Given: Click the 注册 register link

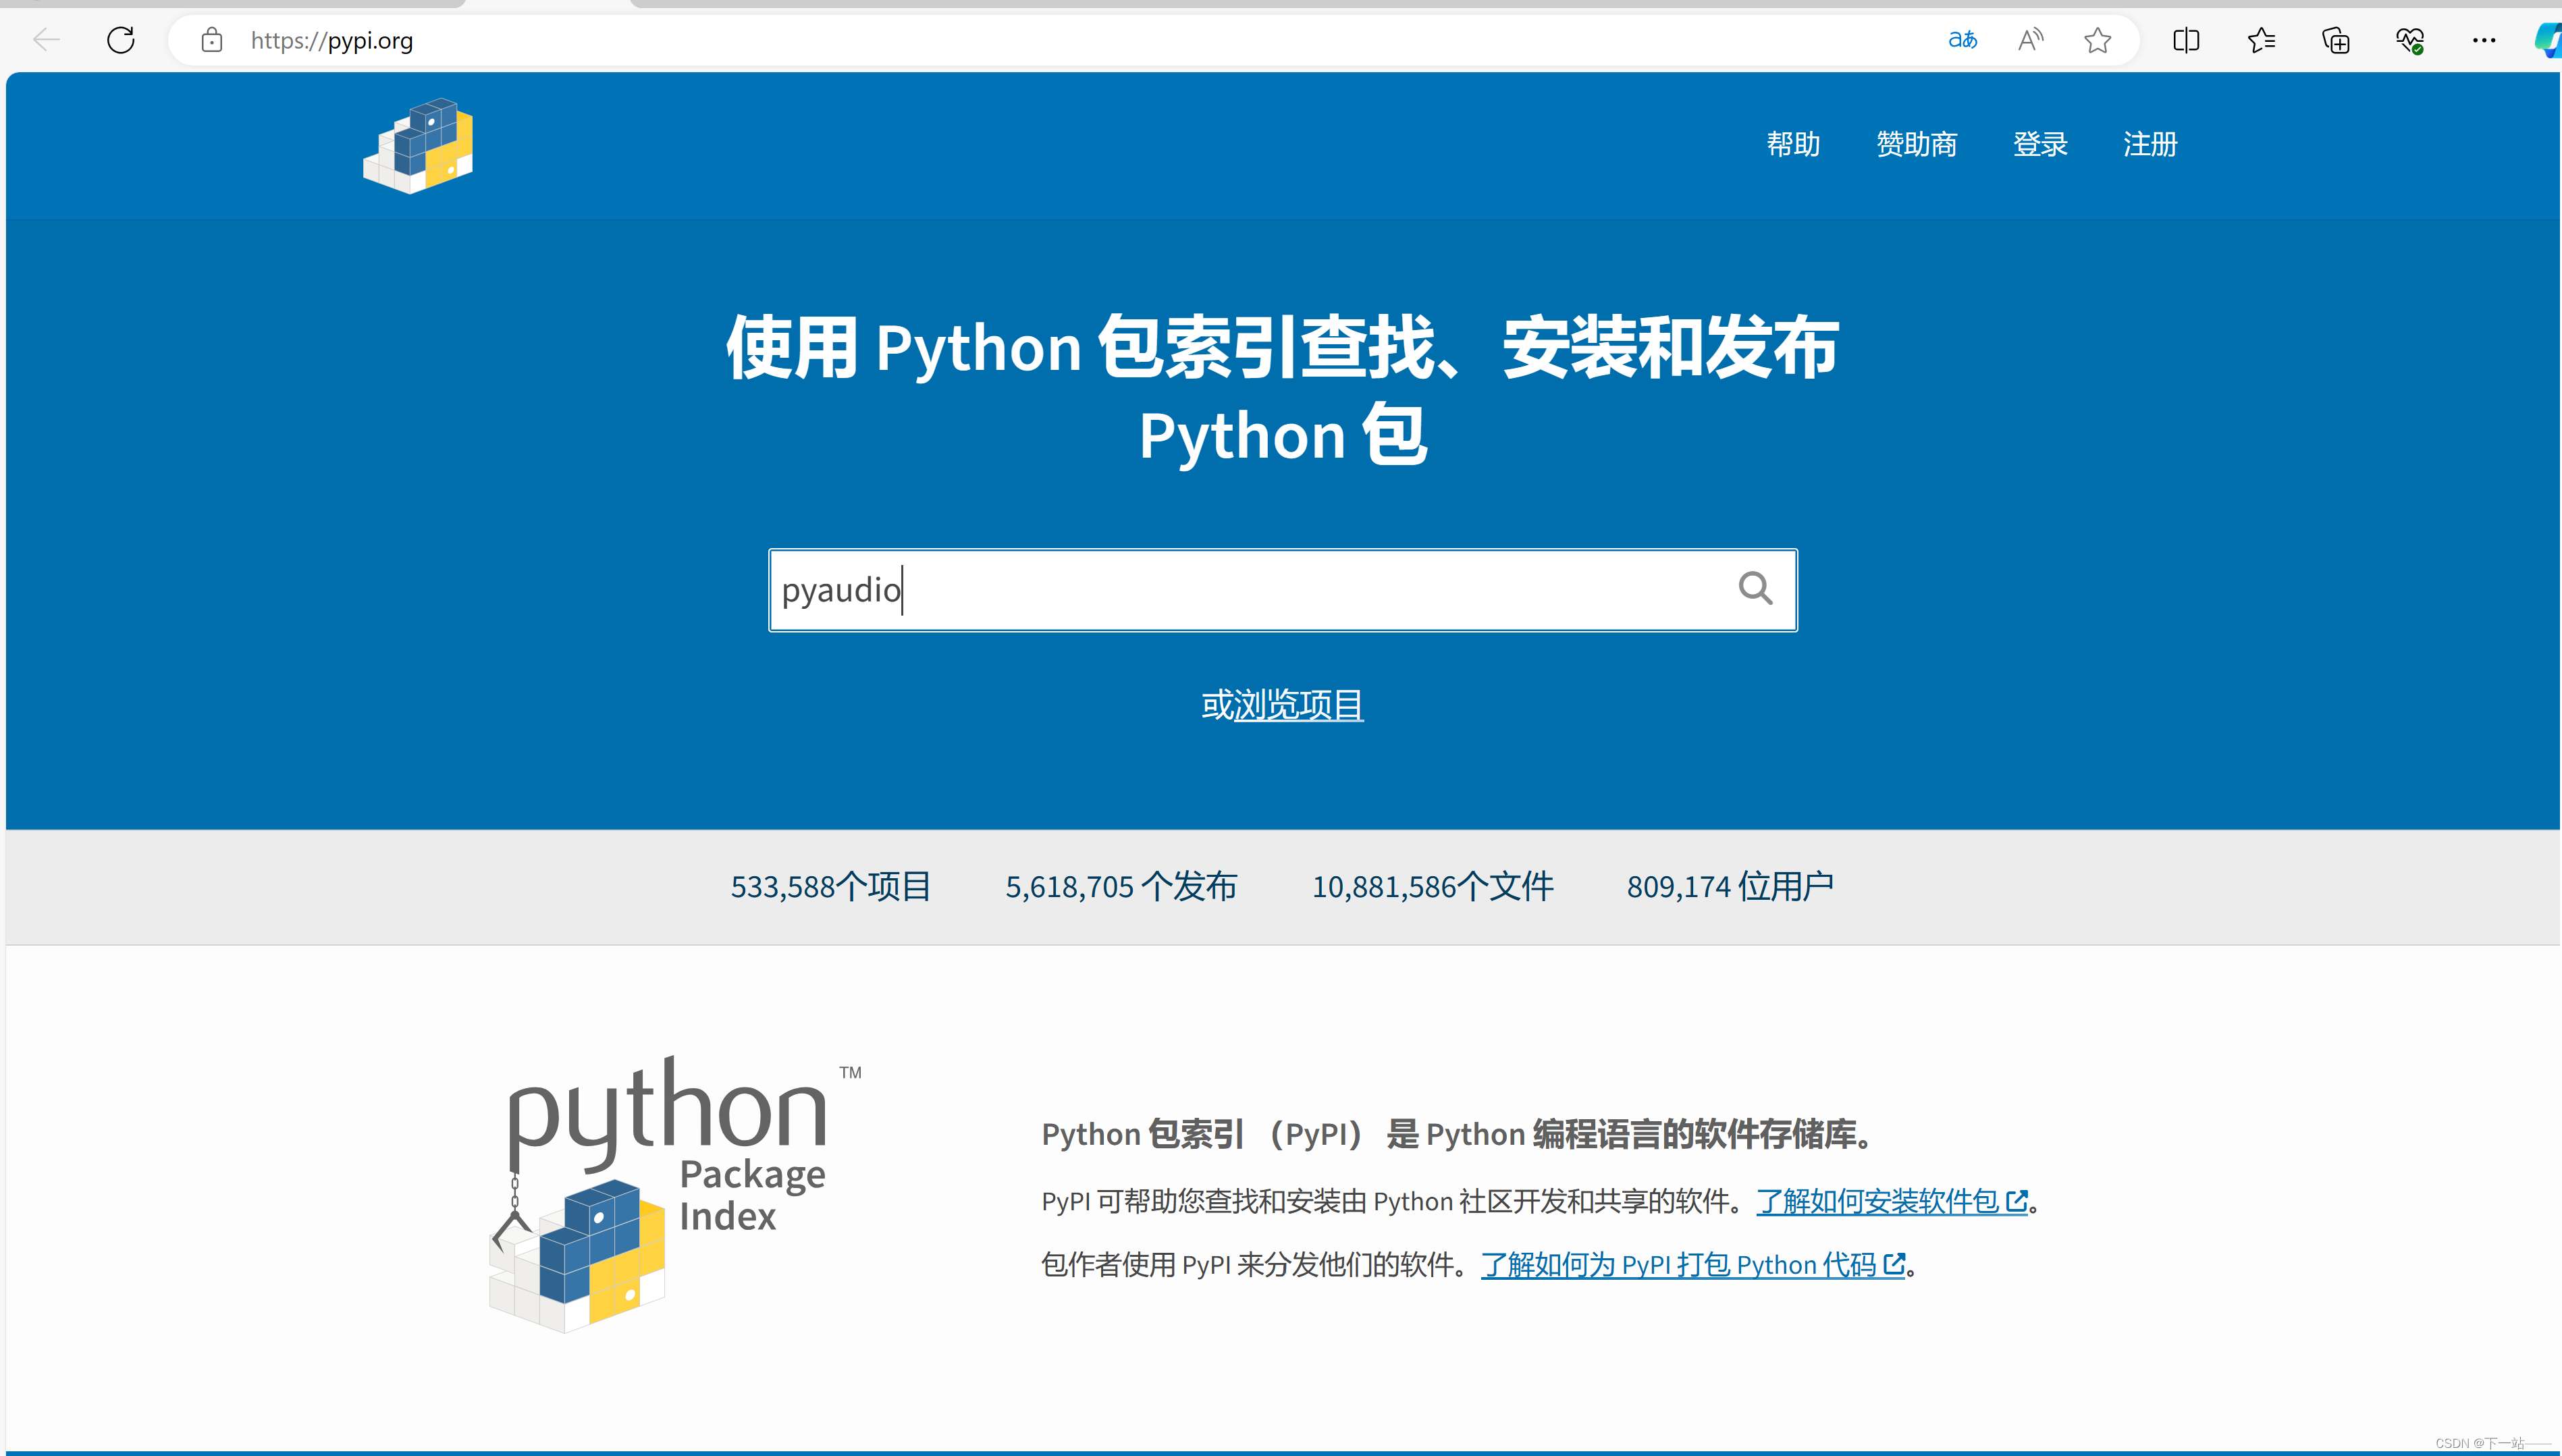Looking at the screenshot, I should point(2150,145).
